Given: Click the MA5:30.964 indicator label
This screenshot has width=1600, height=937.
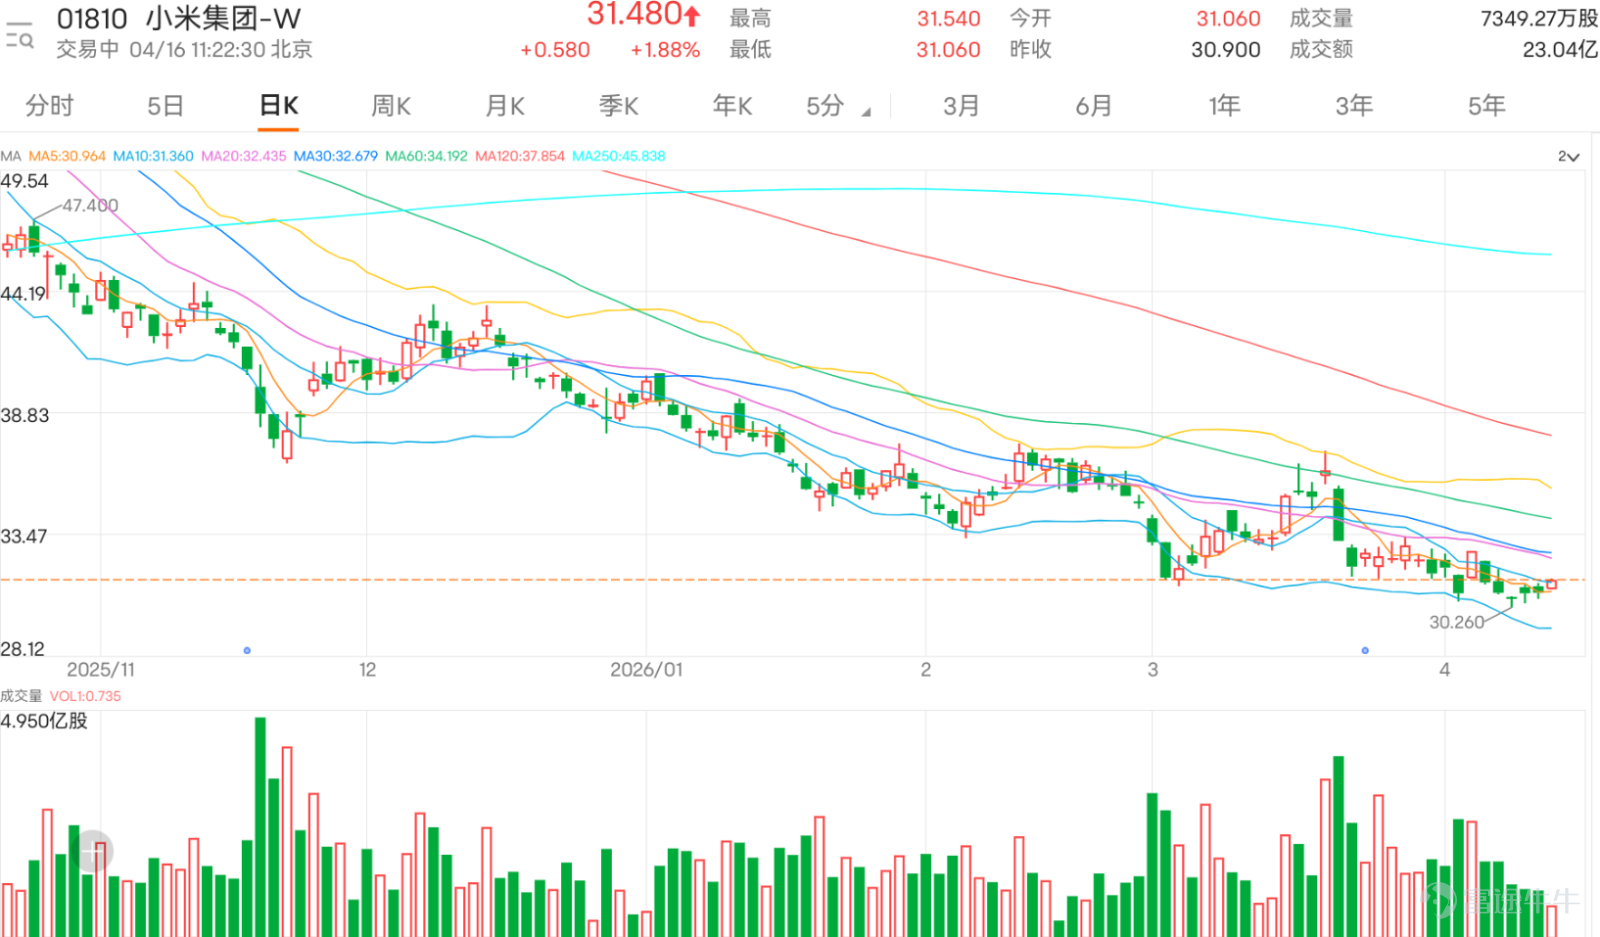Looking at the screenshot, I should coord(67,156).
